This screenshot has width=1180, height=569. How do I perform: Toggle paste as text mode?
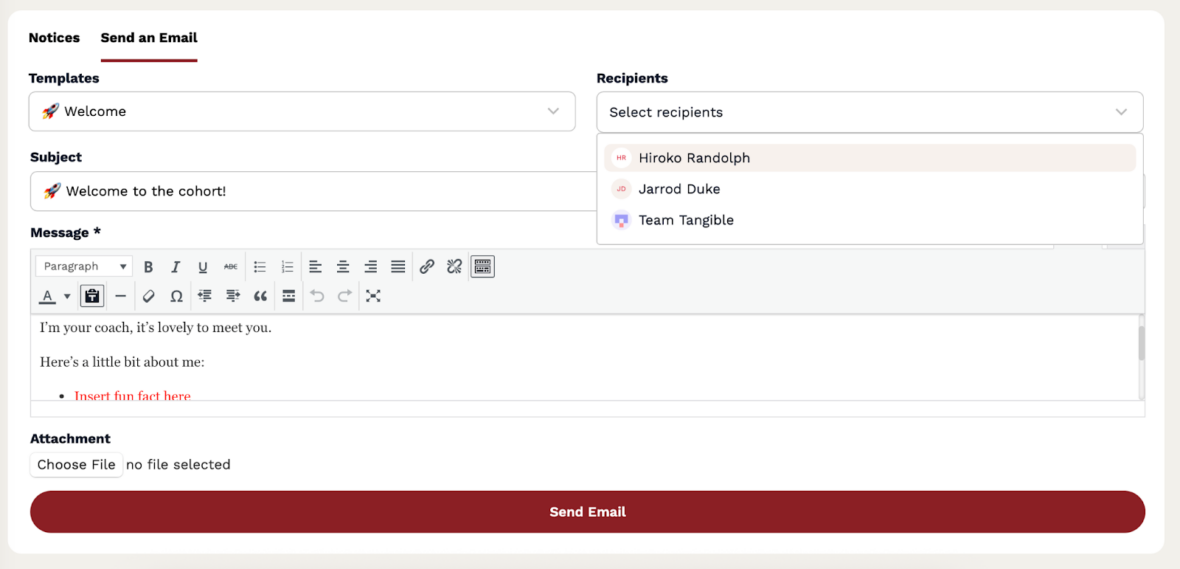(x=92, y=296)
